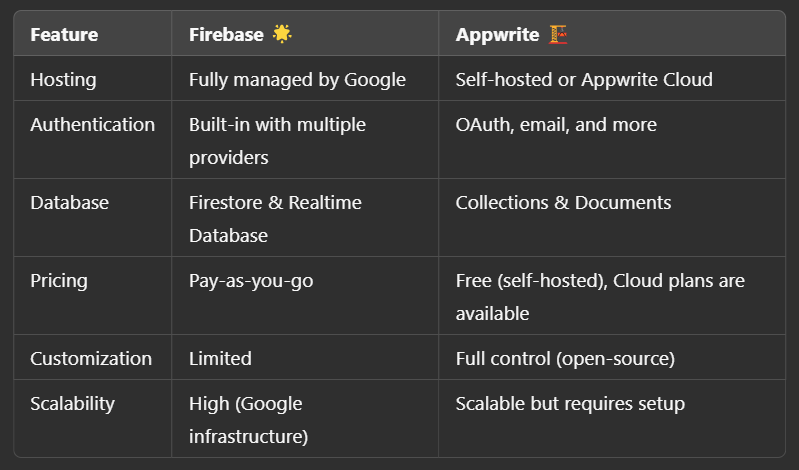This screenshot has width=799, height=470.
Task: Select the 'Pay-as-you-go' pricing cell
Action: point(251,281)
